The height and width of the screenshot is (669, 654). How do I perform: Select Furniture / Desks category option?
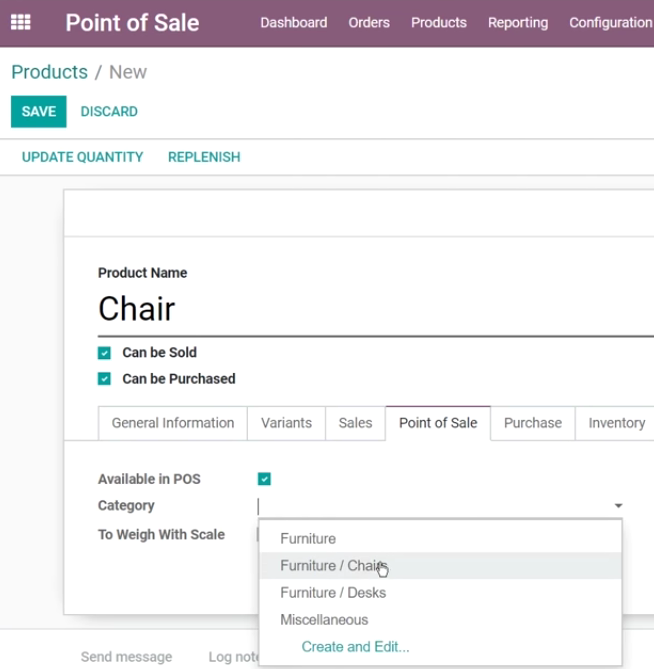[440, 593]
